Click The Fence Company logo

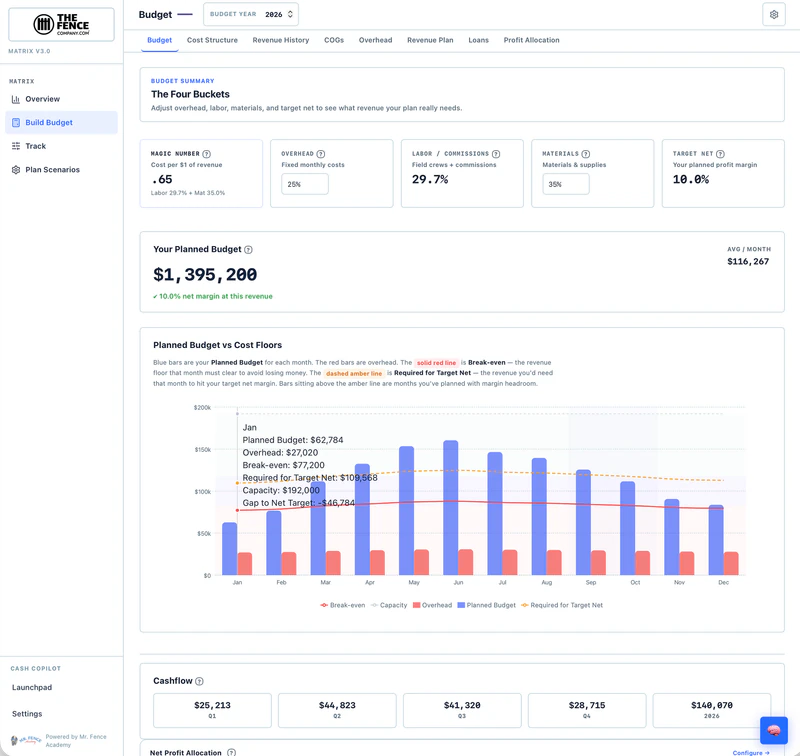pyautogui.click(x=61, y=24)
